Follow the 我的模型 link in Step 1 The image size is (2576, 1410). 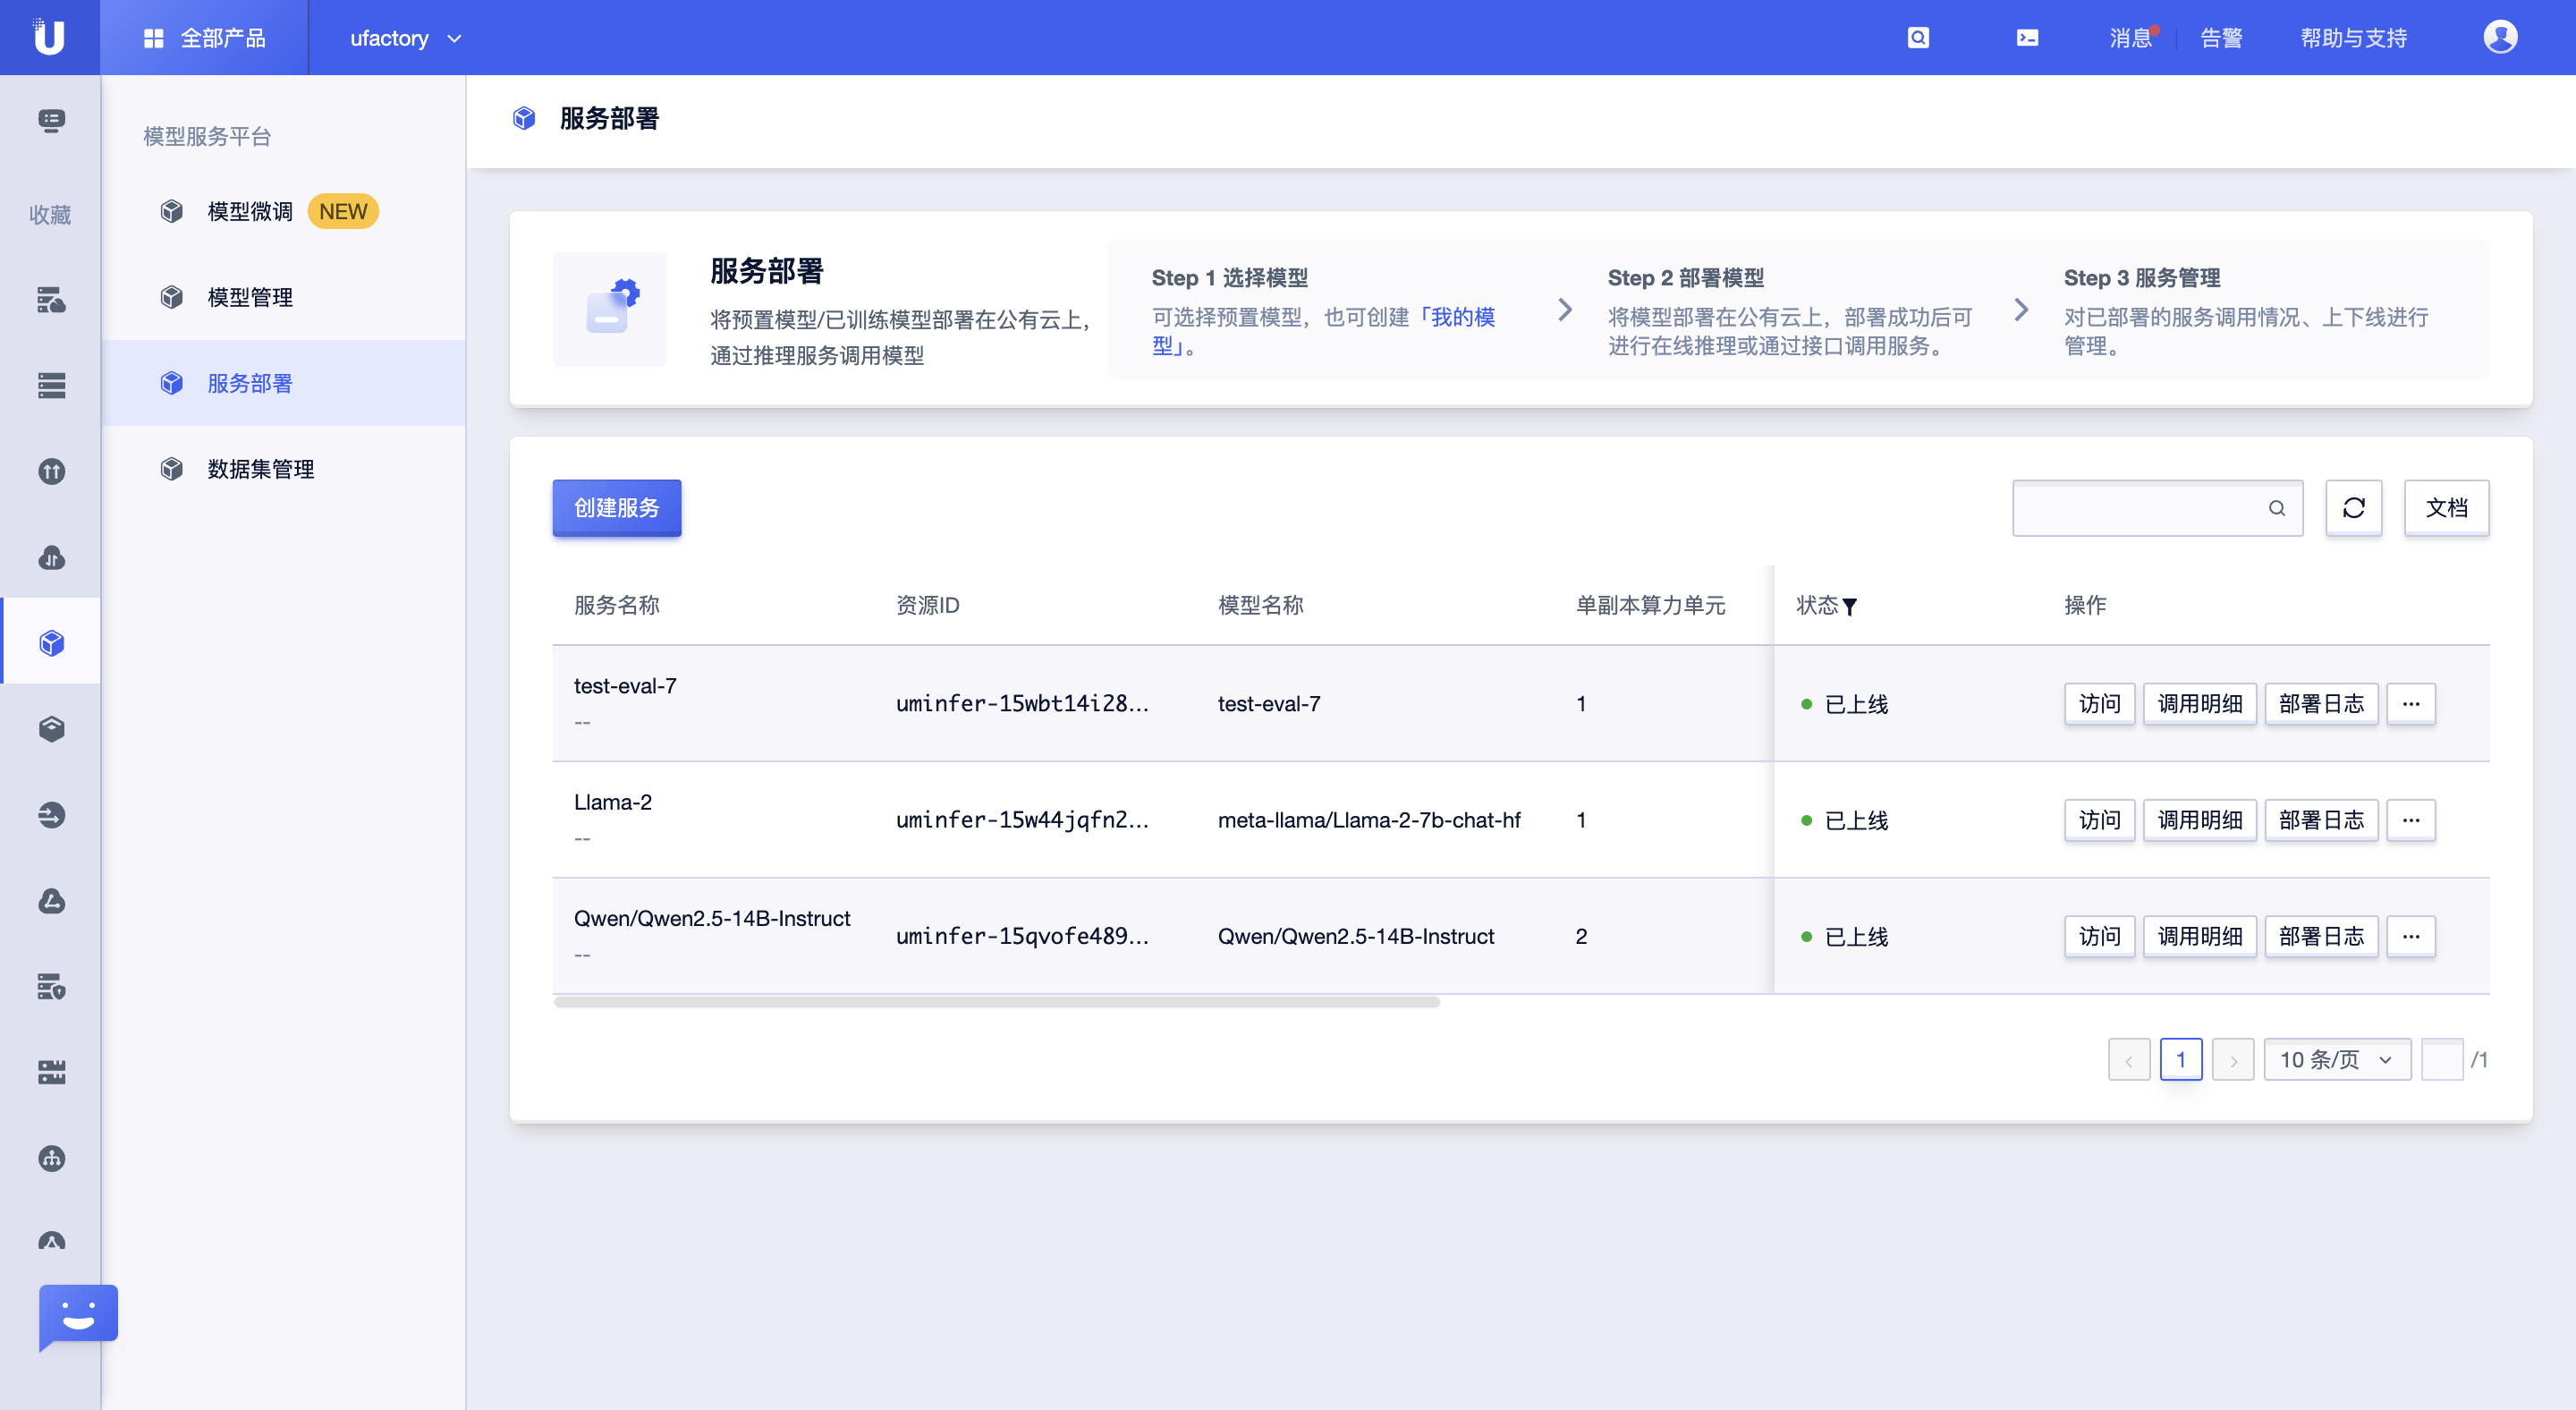click(x=1461, y=318)
